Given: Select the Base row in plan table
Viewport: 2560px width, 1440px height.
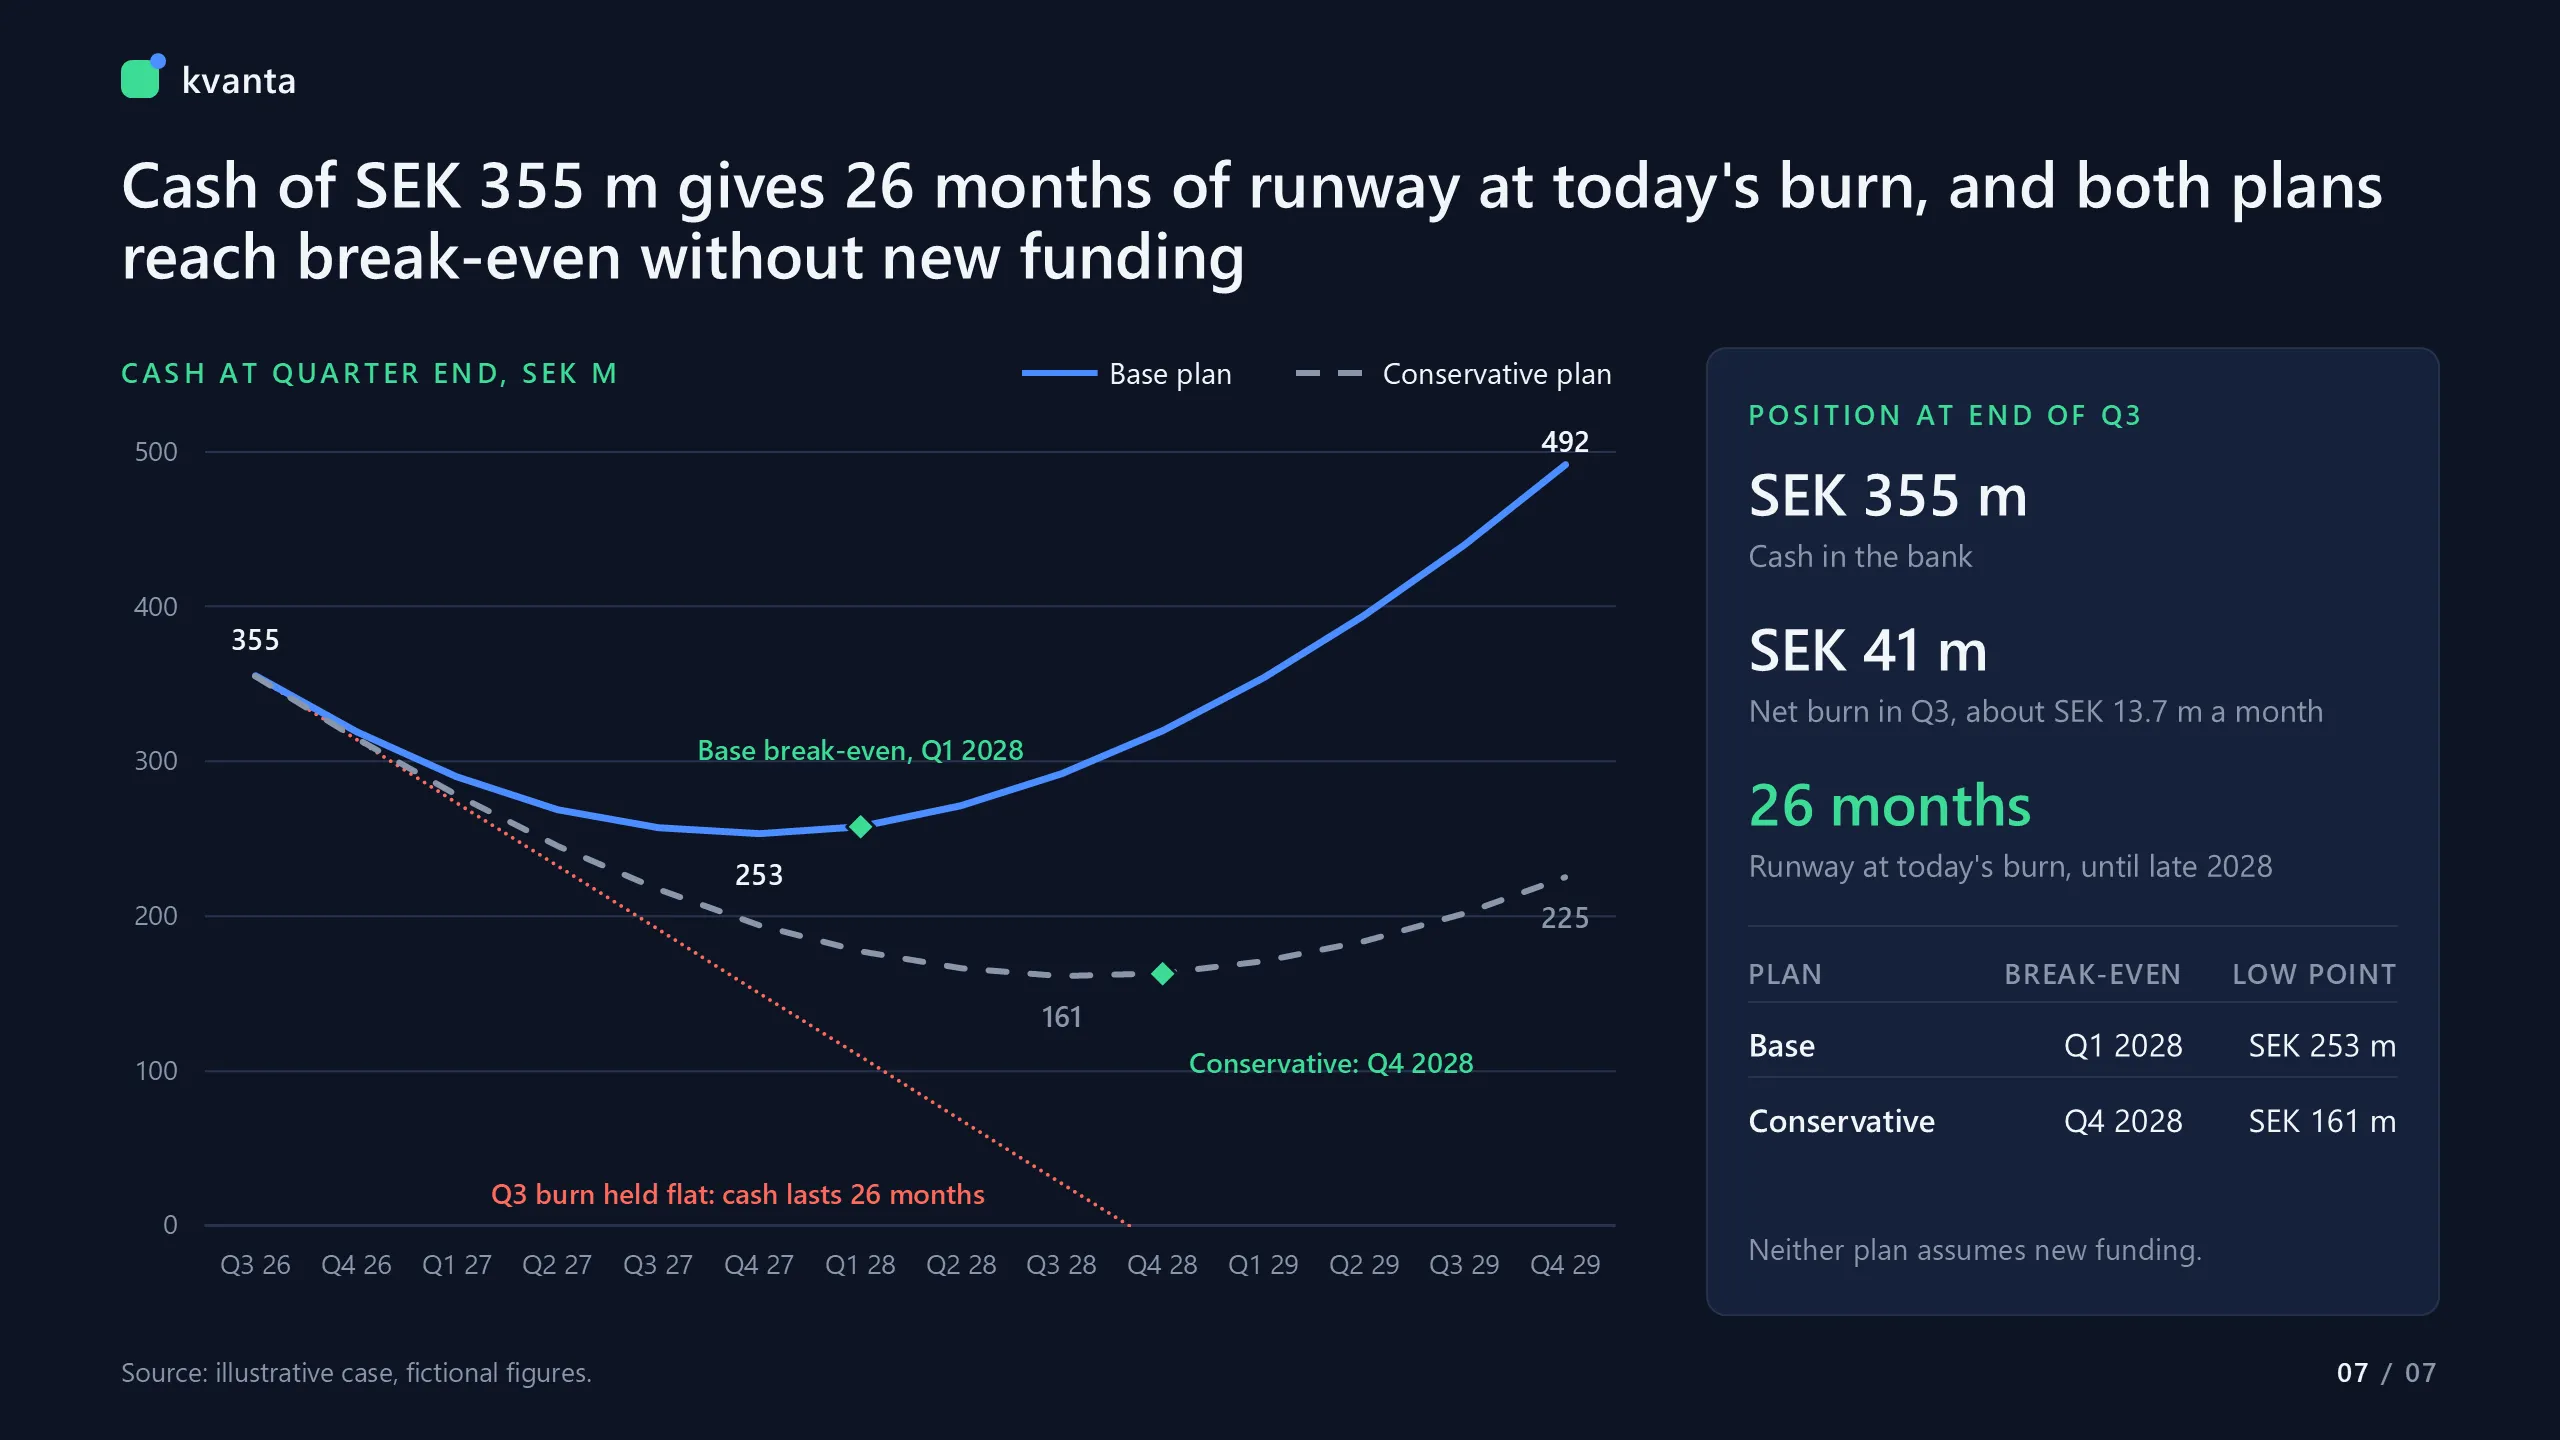Looking at the screenshot, I should 2072,1045.
